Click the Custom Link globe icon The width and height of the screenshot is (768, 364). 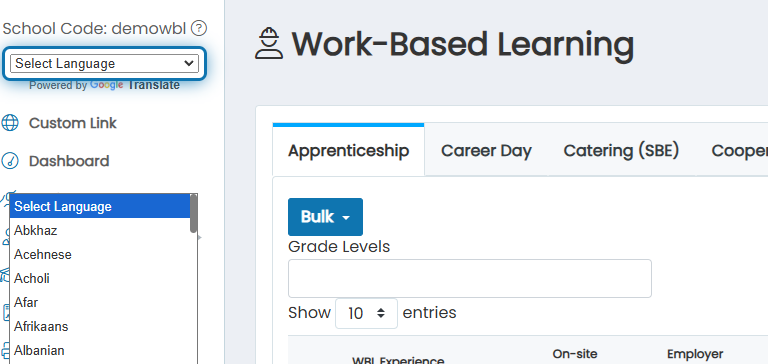point(10,123)
